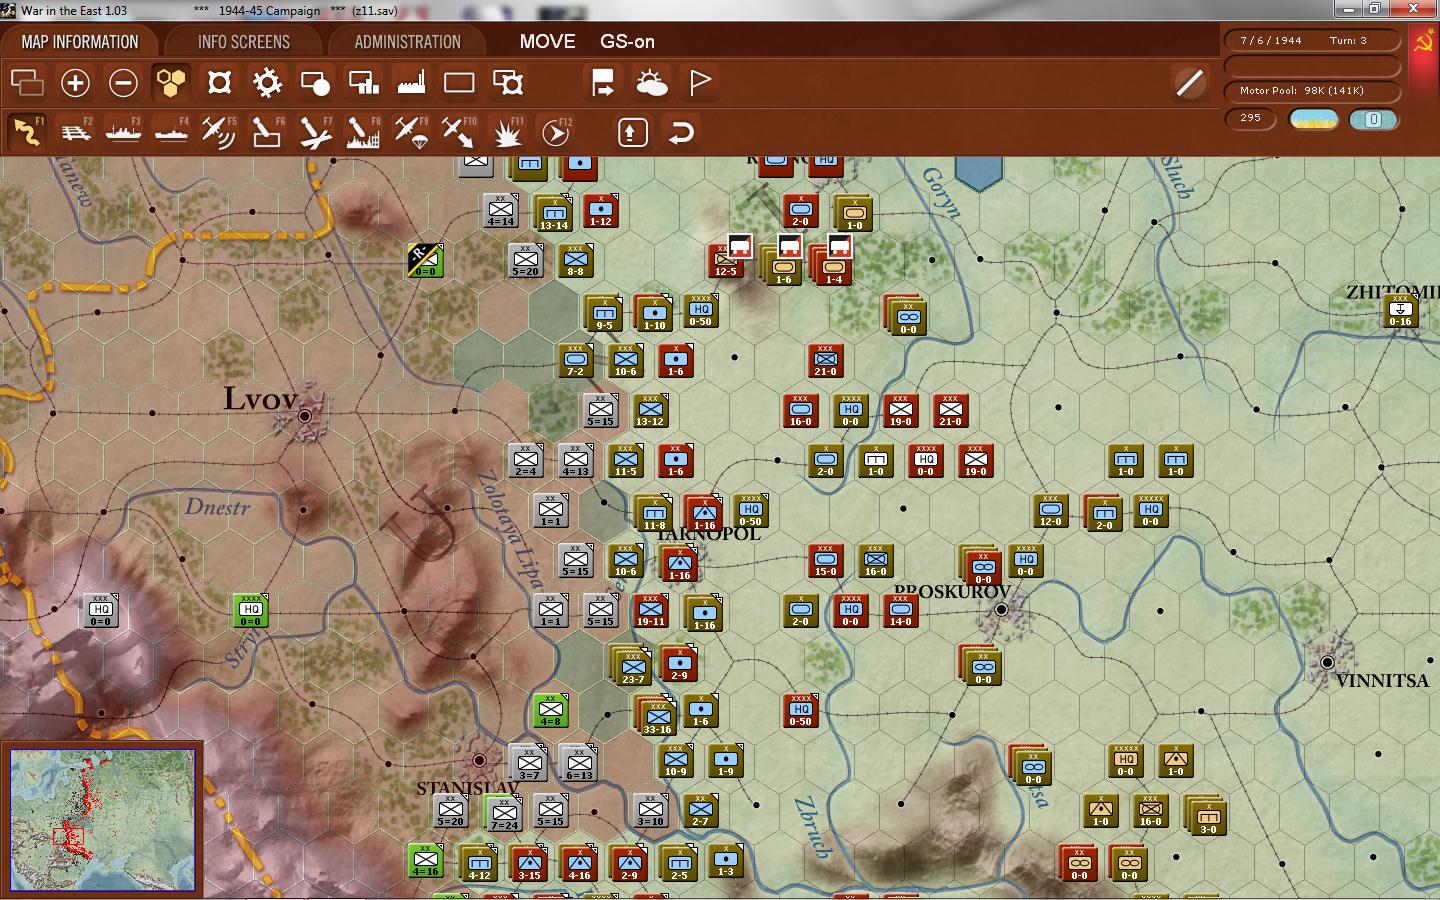Select the 15-0 red unit counter

tap(826, 560)
